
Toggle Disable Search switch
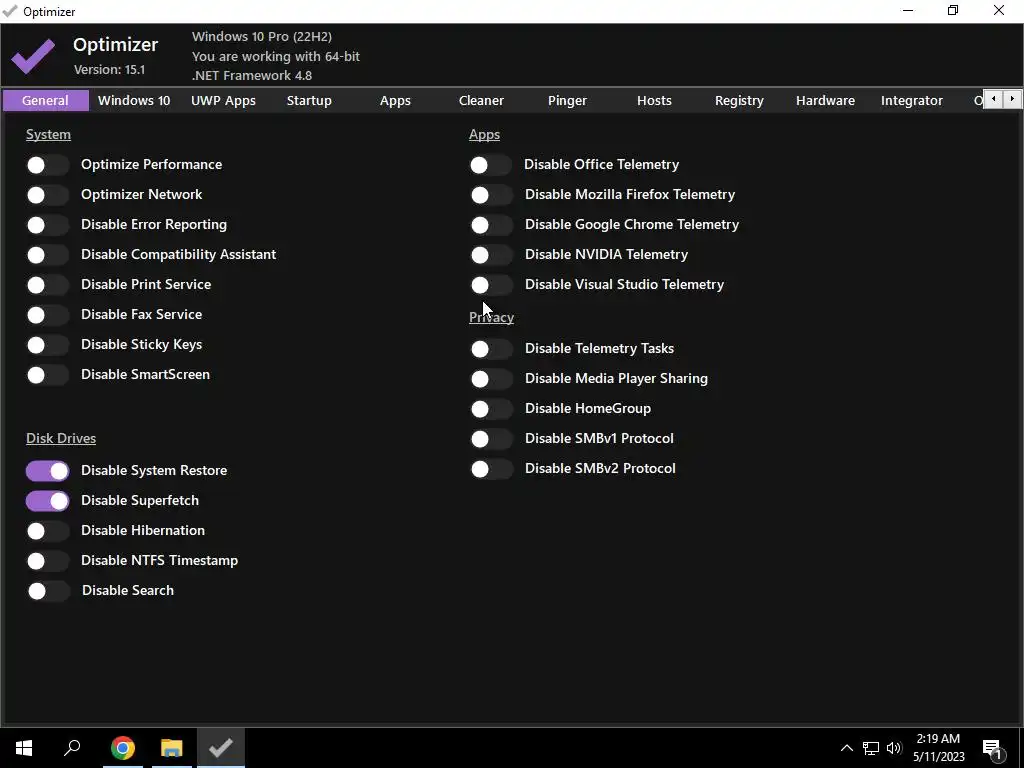(x=48, y=591)
